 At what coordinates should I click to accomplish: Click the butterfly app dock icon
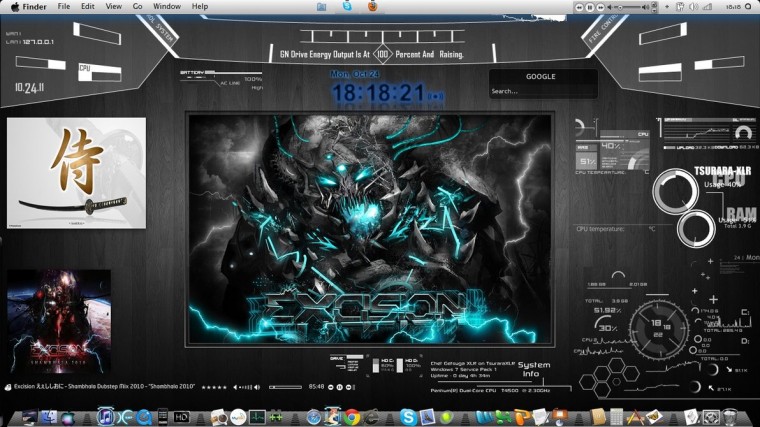(654, 417)
